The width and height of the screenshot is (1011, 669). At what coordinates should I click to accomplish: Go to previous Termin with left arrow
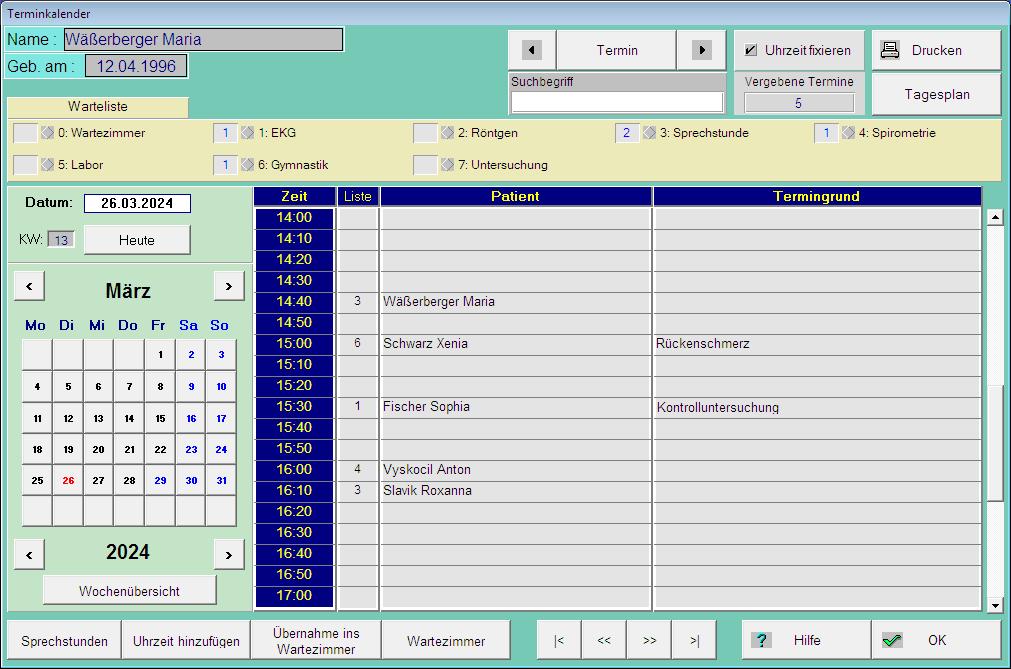point(532,50)
